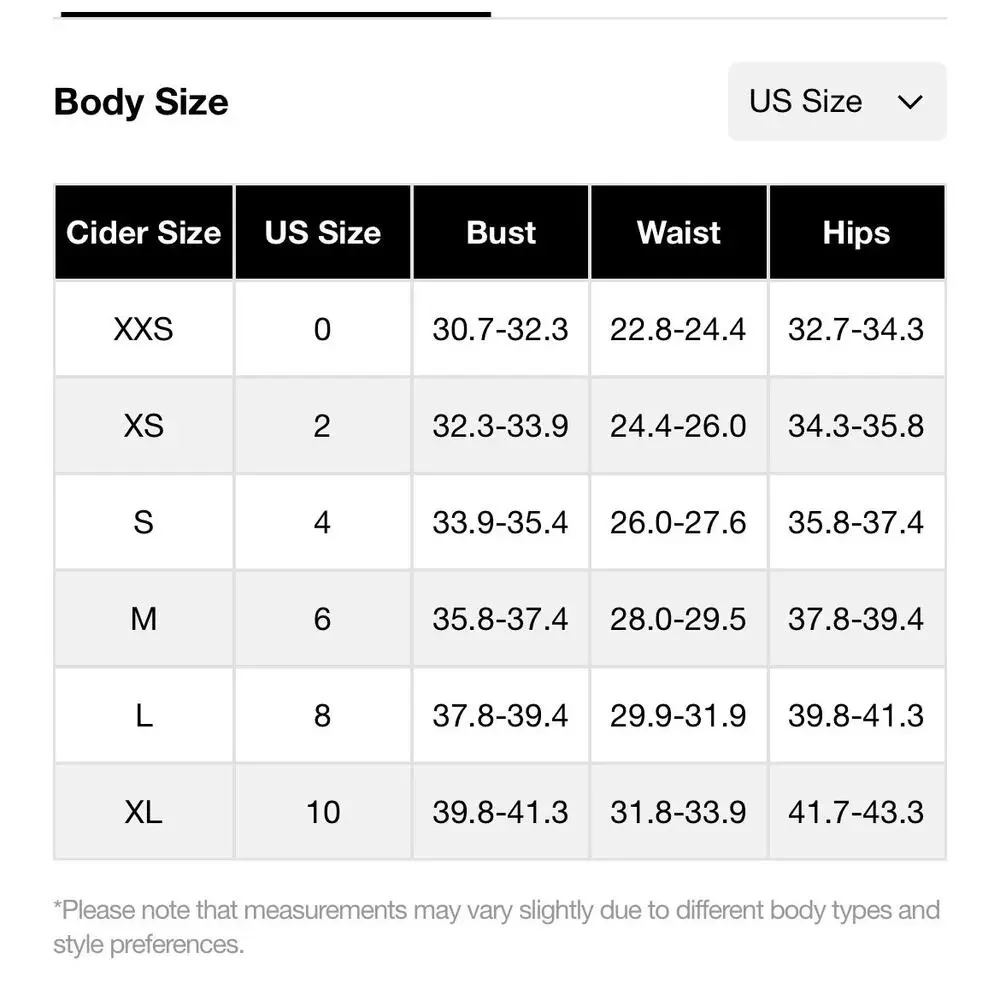Click the US size 10 cell
This screenshot has width=1000, height=1000.
click(x=322, y=812)
